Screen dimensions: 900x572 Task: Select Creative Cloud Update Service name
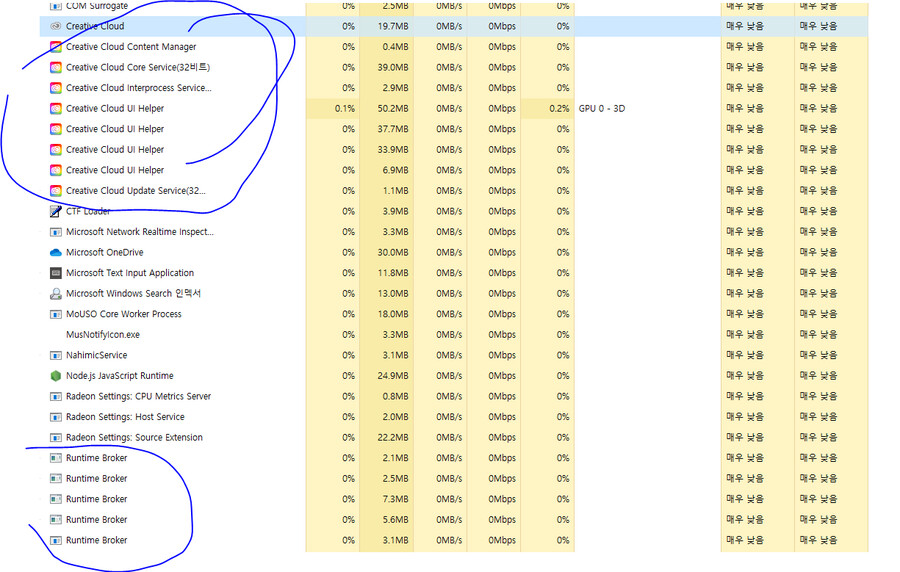point(135,190)
